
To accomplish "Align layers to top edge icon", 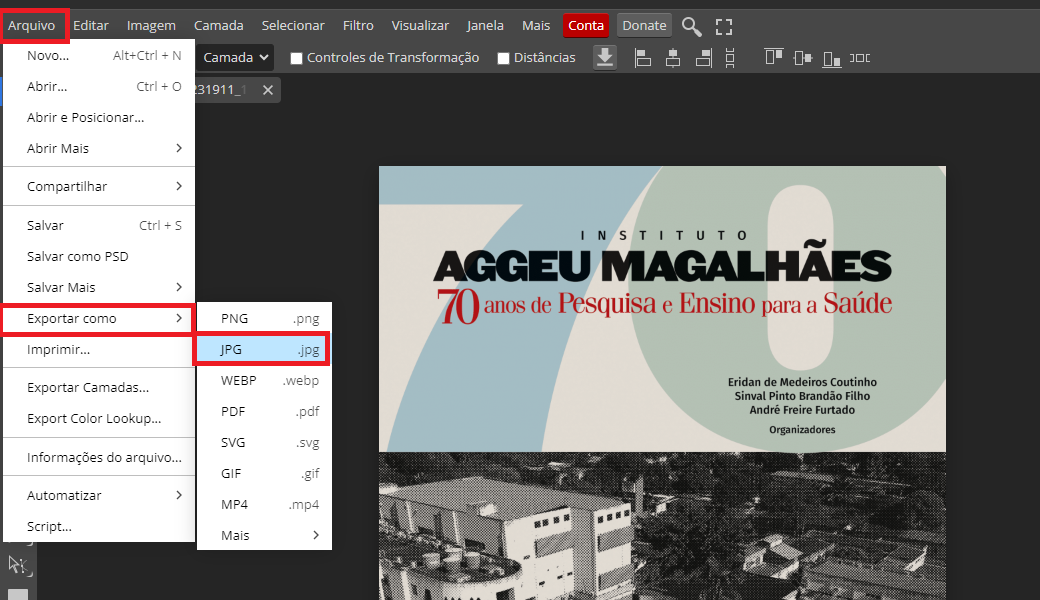I will coord(773,58).
